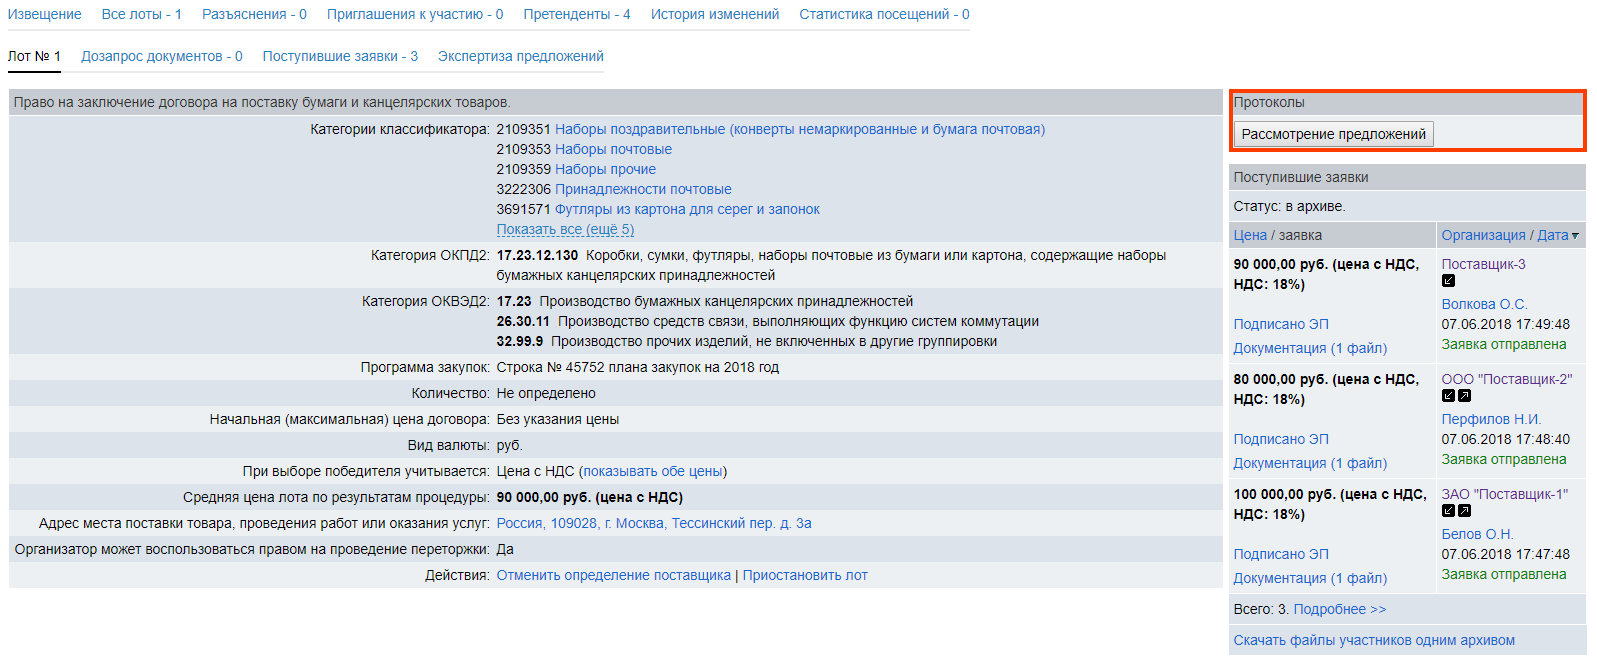Open Документация (1 файл) for 80 000,00 bid
The height and width of the screenshot is (666, 1597).
[1310, 463]
